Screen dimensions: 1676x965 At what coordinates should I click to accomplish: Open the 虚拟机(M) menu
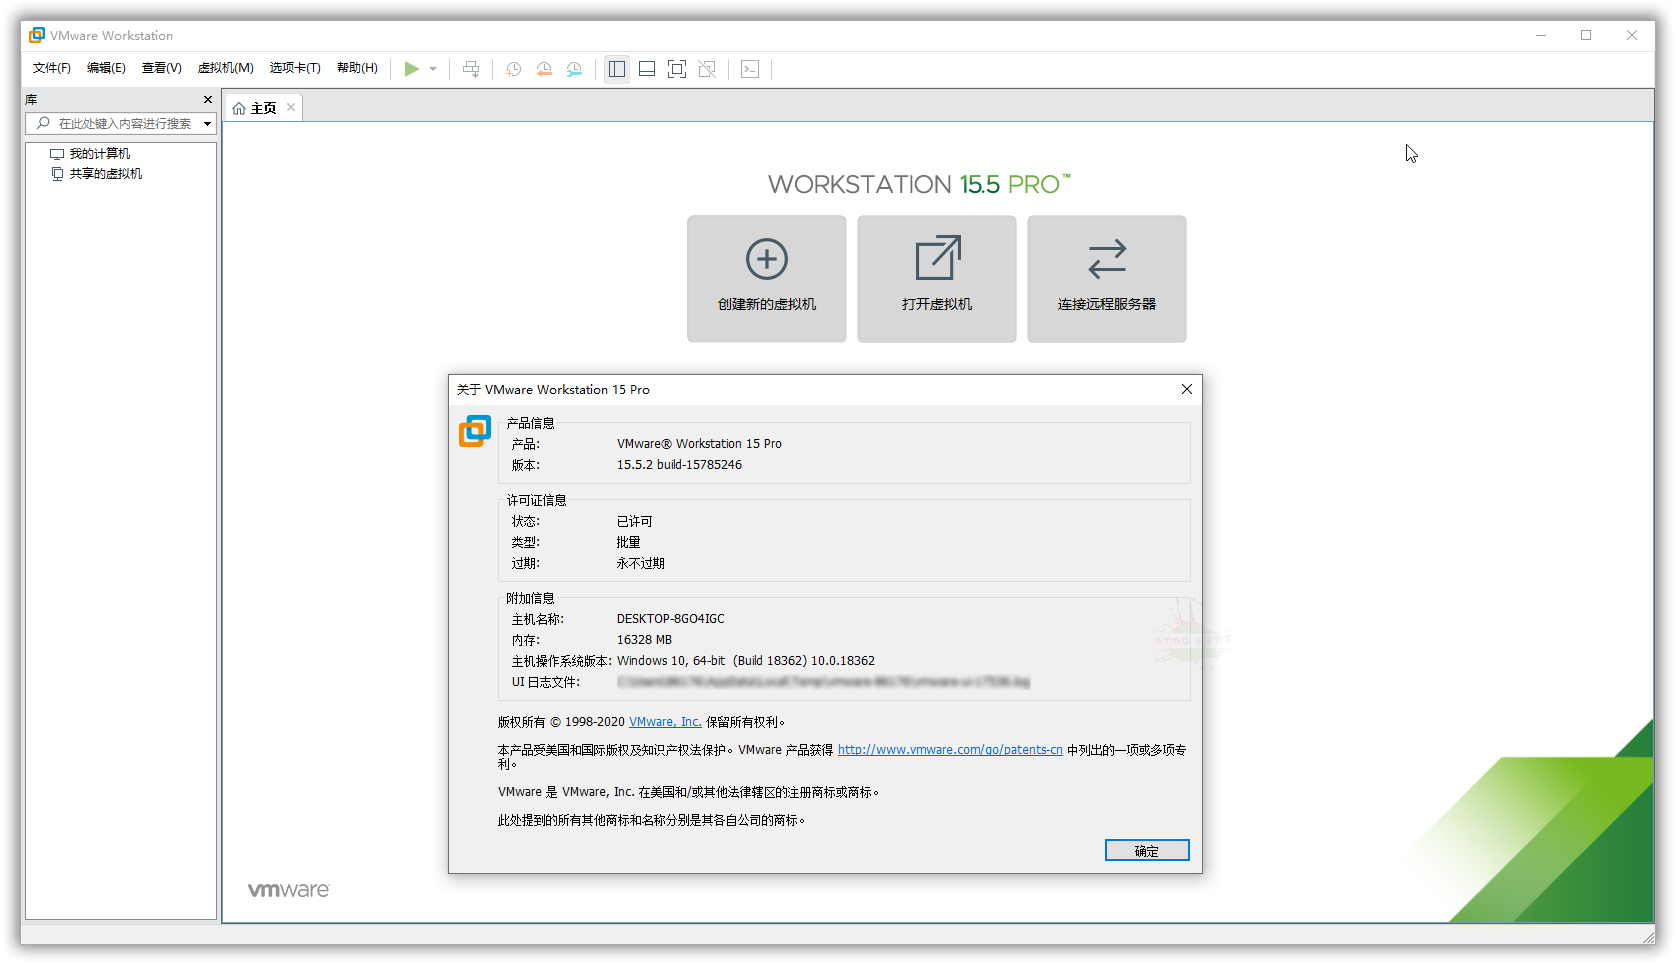point(225,68)
